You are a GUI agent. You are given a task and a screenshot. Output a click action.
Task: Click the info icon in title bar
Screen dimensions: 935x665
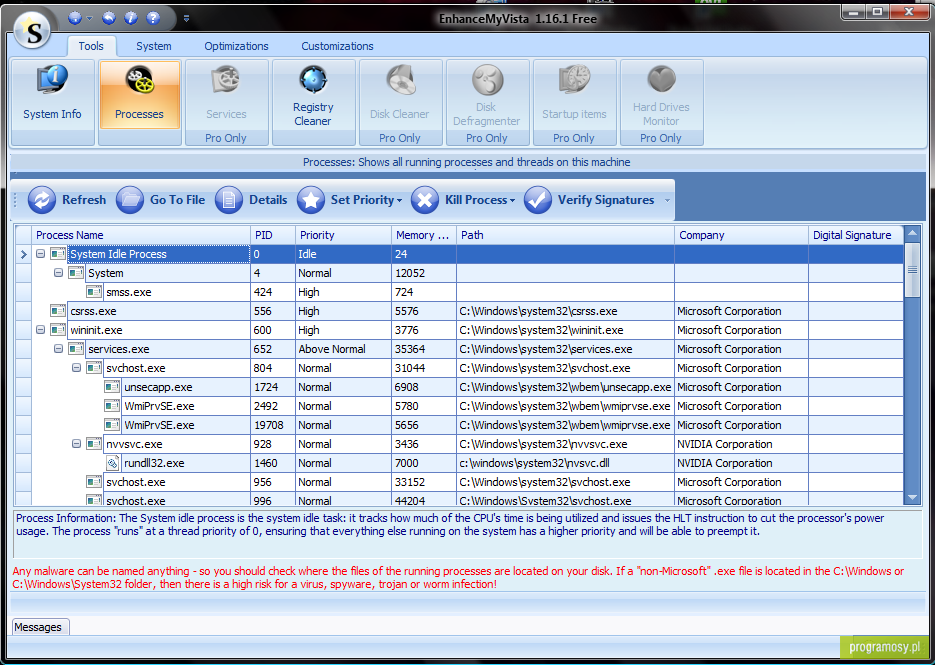click(x=131, y=18)
